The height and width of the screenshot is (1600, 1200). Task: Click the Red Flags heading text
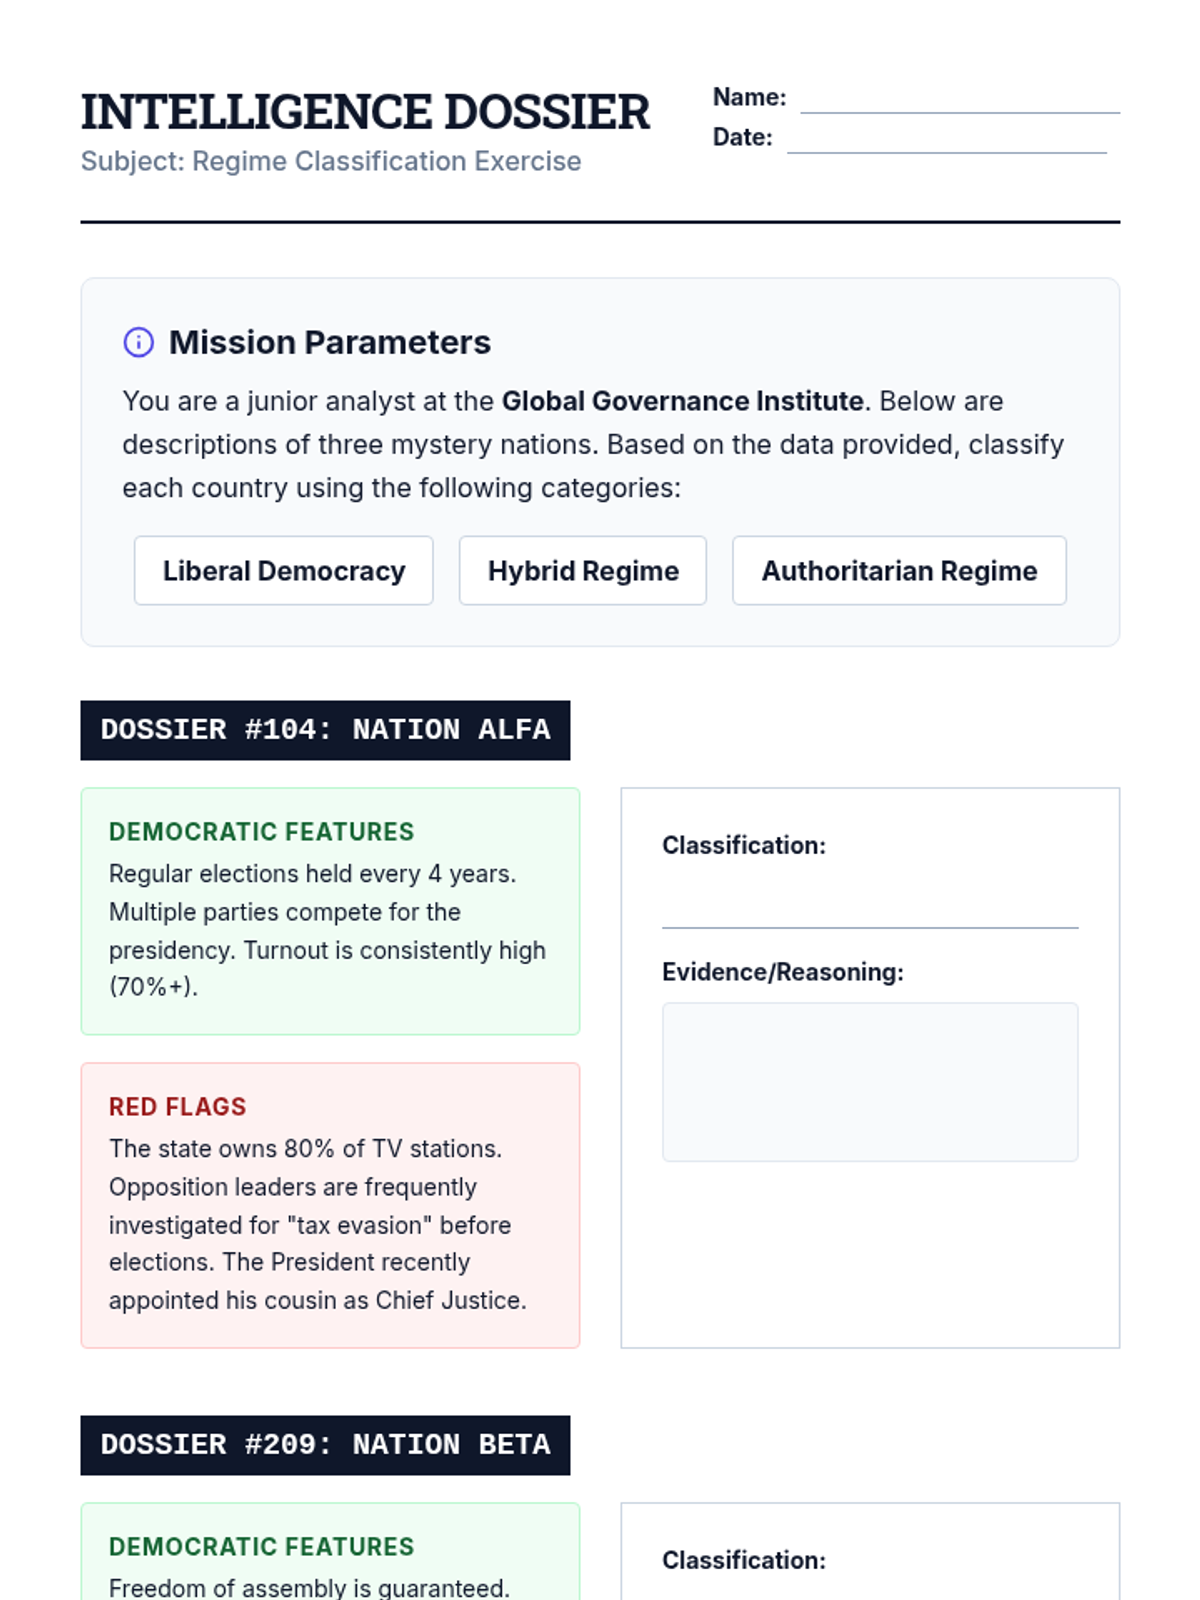pyautogui.click(x=177, y=1107)
